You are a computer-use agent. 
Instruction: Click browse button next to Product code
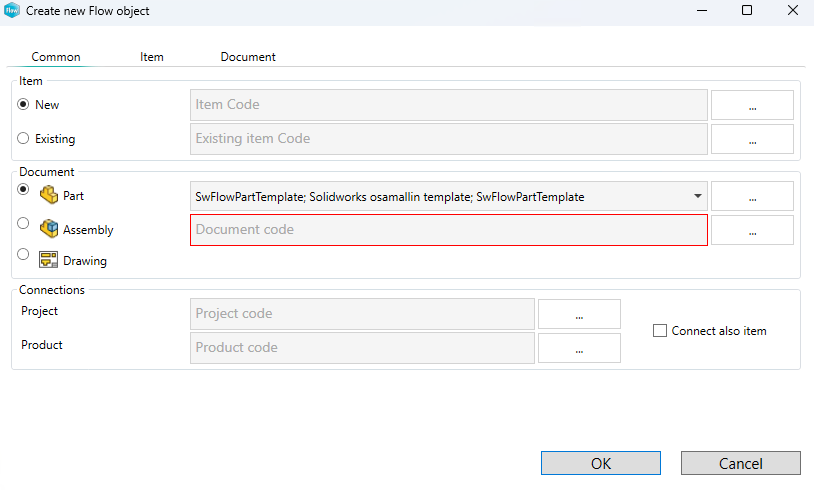(579, 348)
